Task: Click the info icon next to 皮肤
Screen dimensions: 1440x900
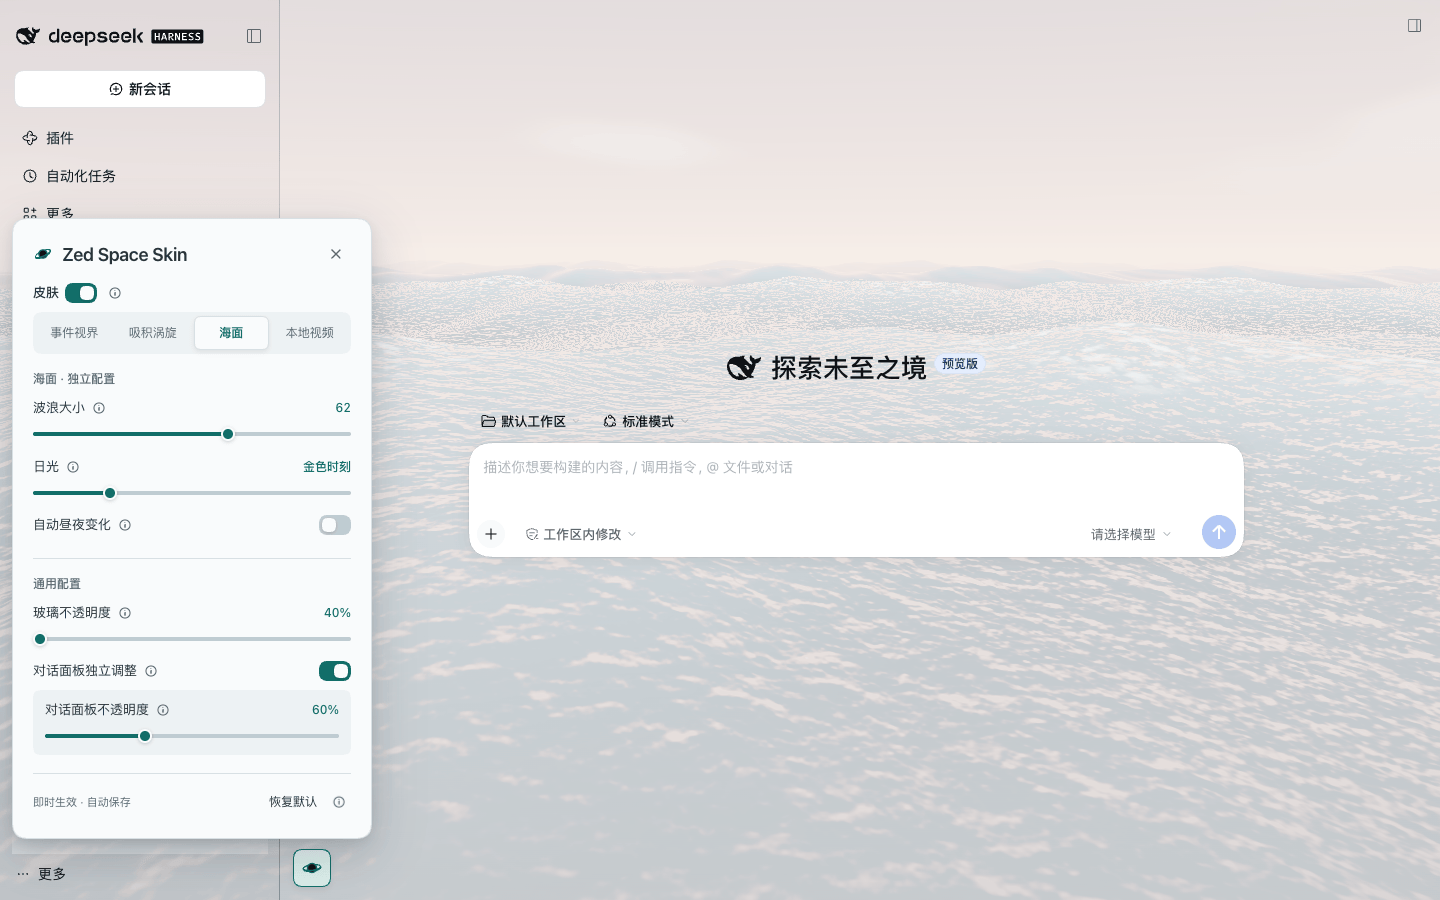Action: coord(115,293)
